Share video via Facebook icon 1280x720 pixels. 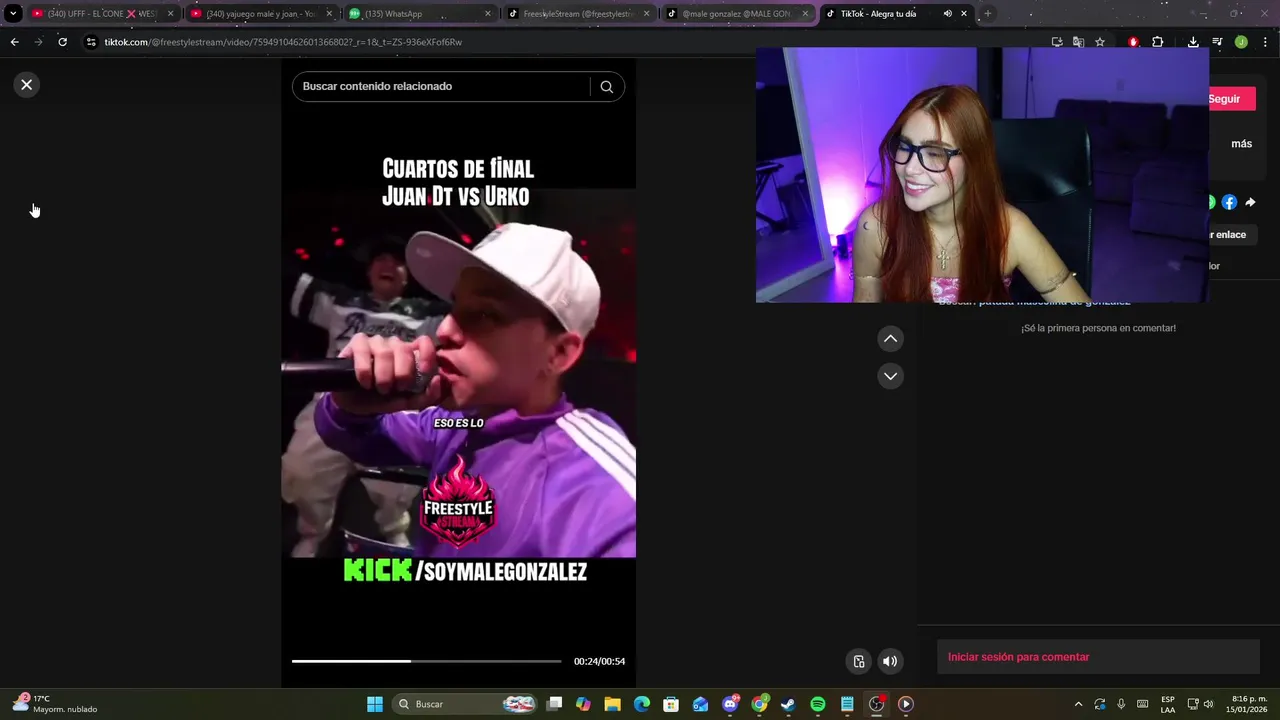1229,202
